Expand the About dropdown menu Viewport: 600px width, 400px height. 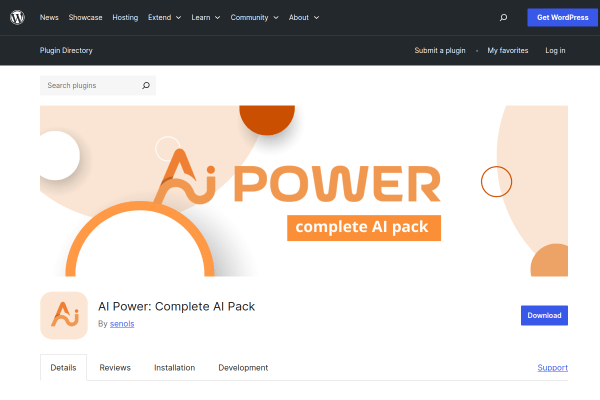[x=304, y=18]
